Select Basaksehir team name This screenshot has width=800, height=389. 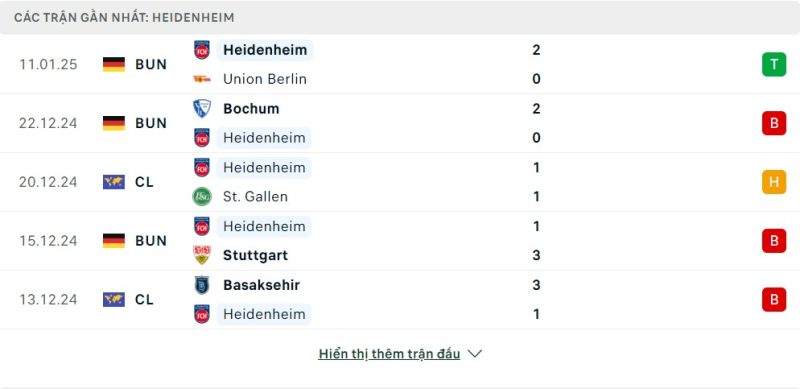pyautogui.click(x=261, y=285)
